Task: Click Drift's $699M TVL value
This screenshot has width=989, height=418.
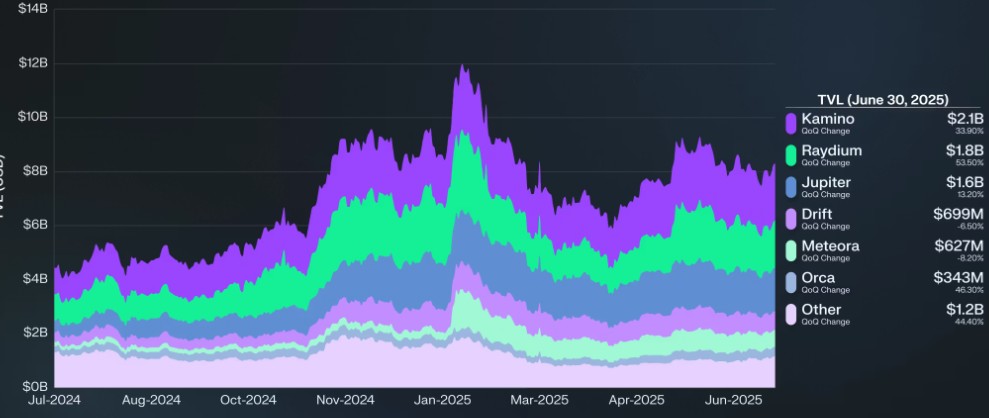Action: [962, 214]
